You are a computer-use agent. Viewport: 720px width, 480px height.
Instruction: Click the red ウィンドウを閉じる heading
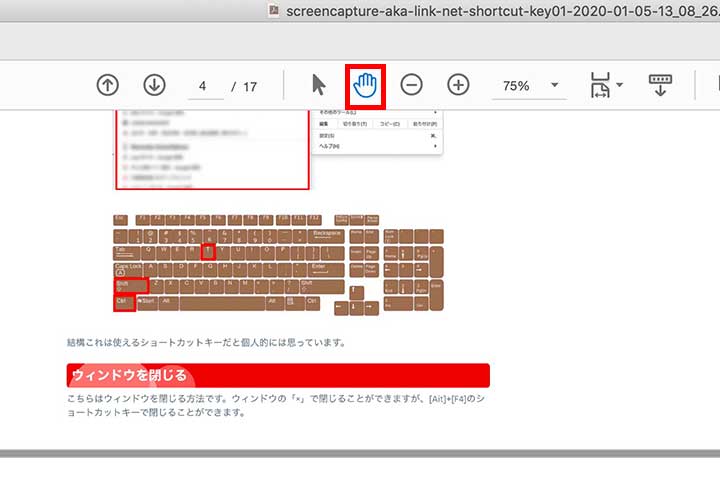click(x=278, y=375)
